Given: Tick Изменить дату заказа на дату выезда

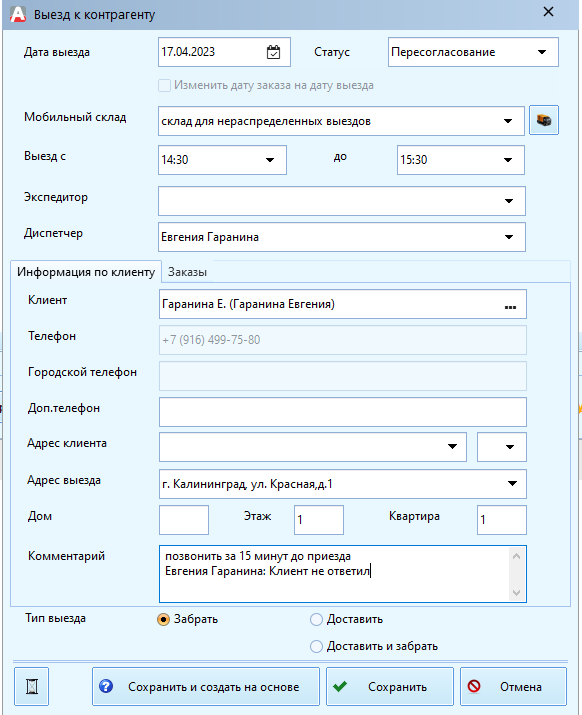Looking at the screenshot, I should click(164, 85).
